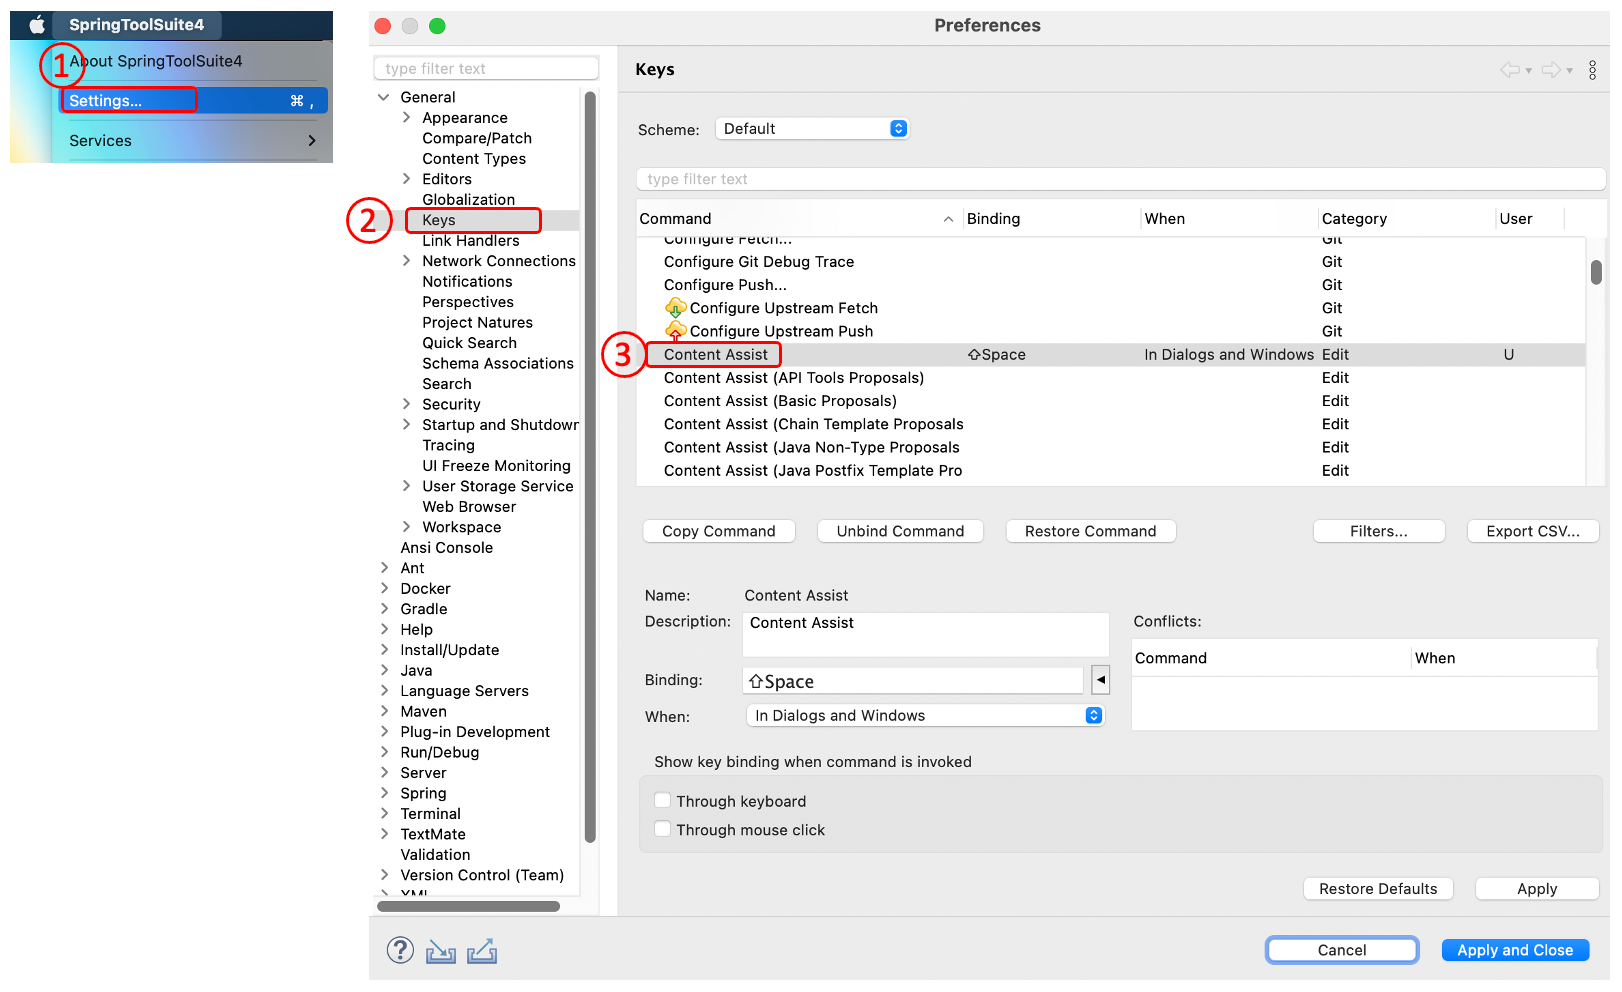Expand the Editors tree node

(x=406, y=179)
